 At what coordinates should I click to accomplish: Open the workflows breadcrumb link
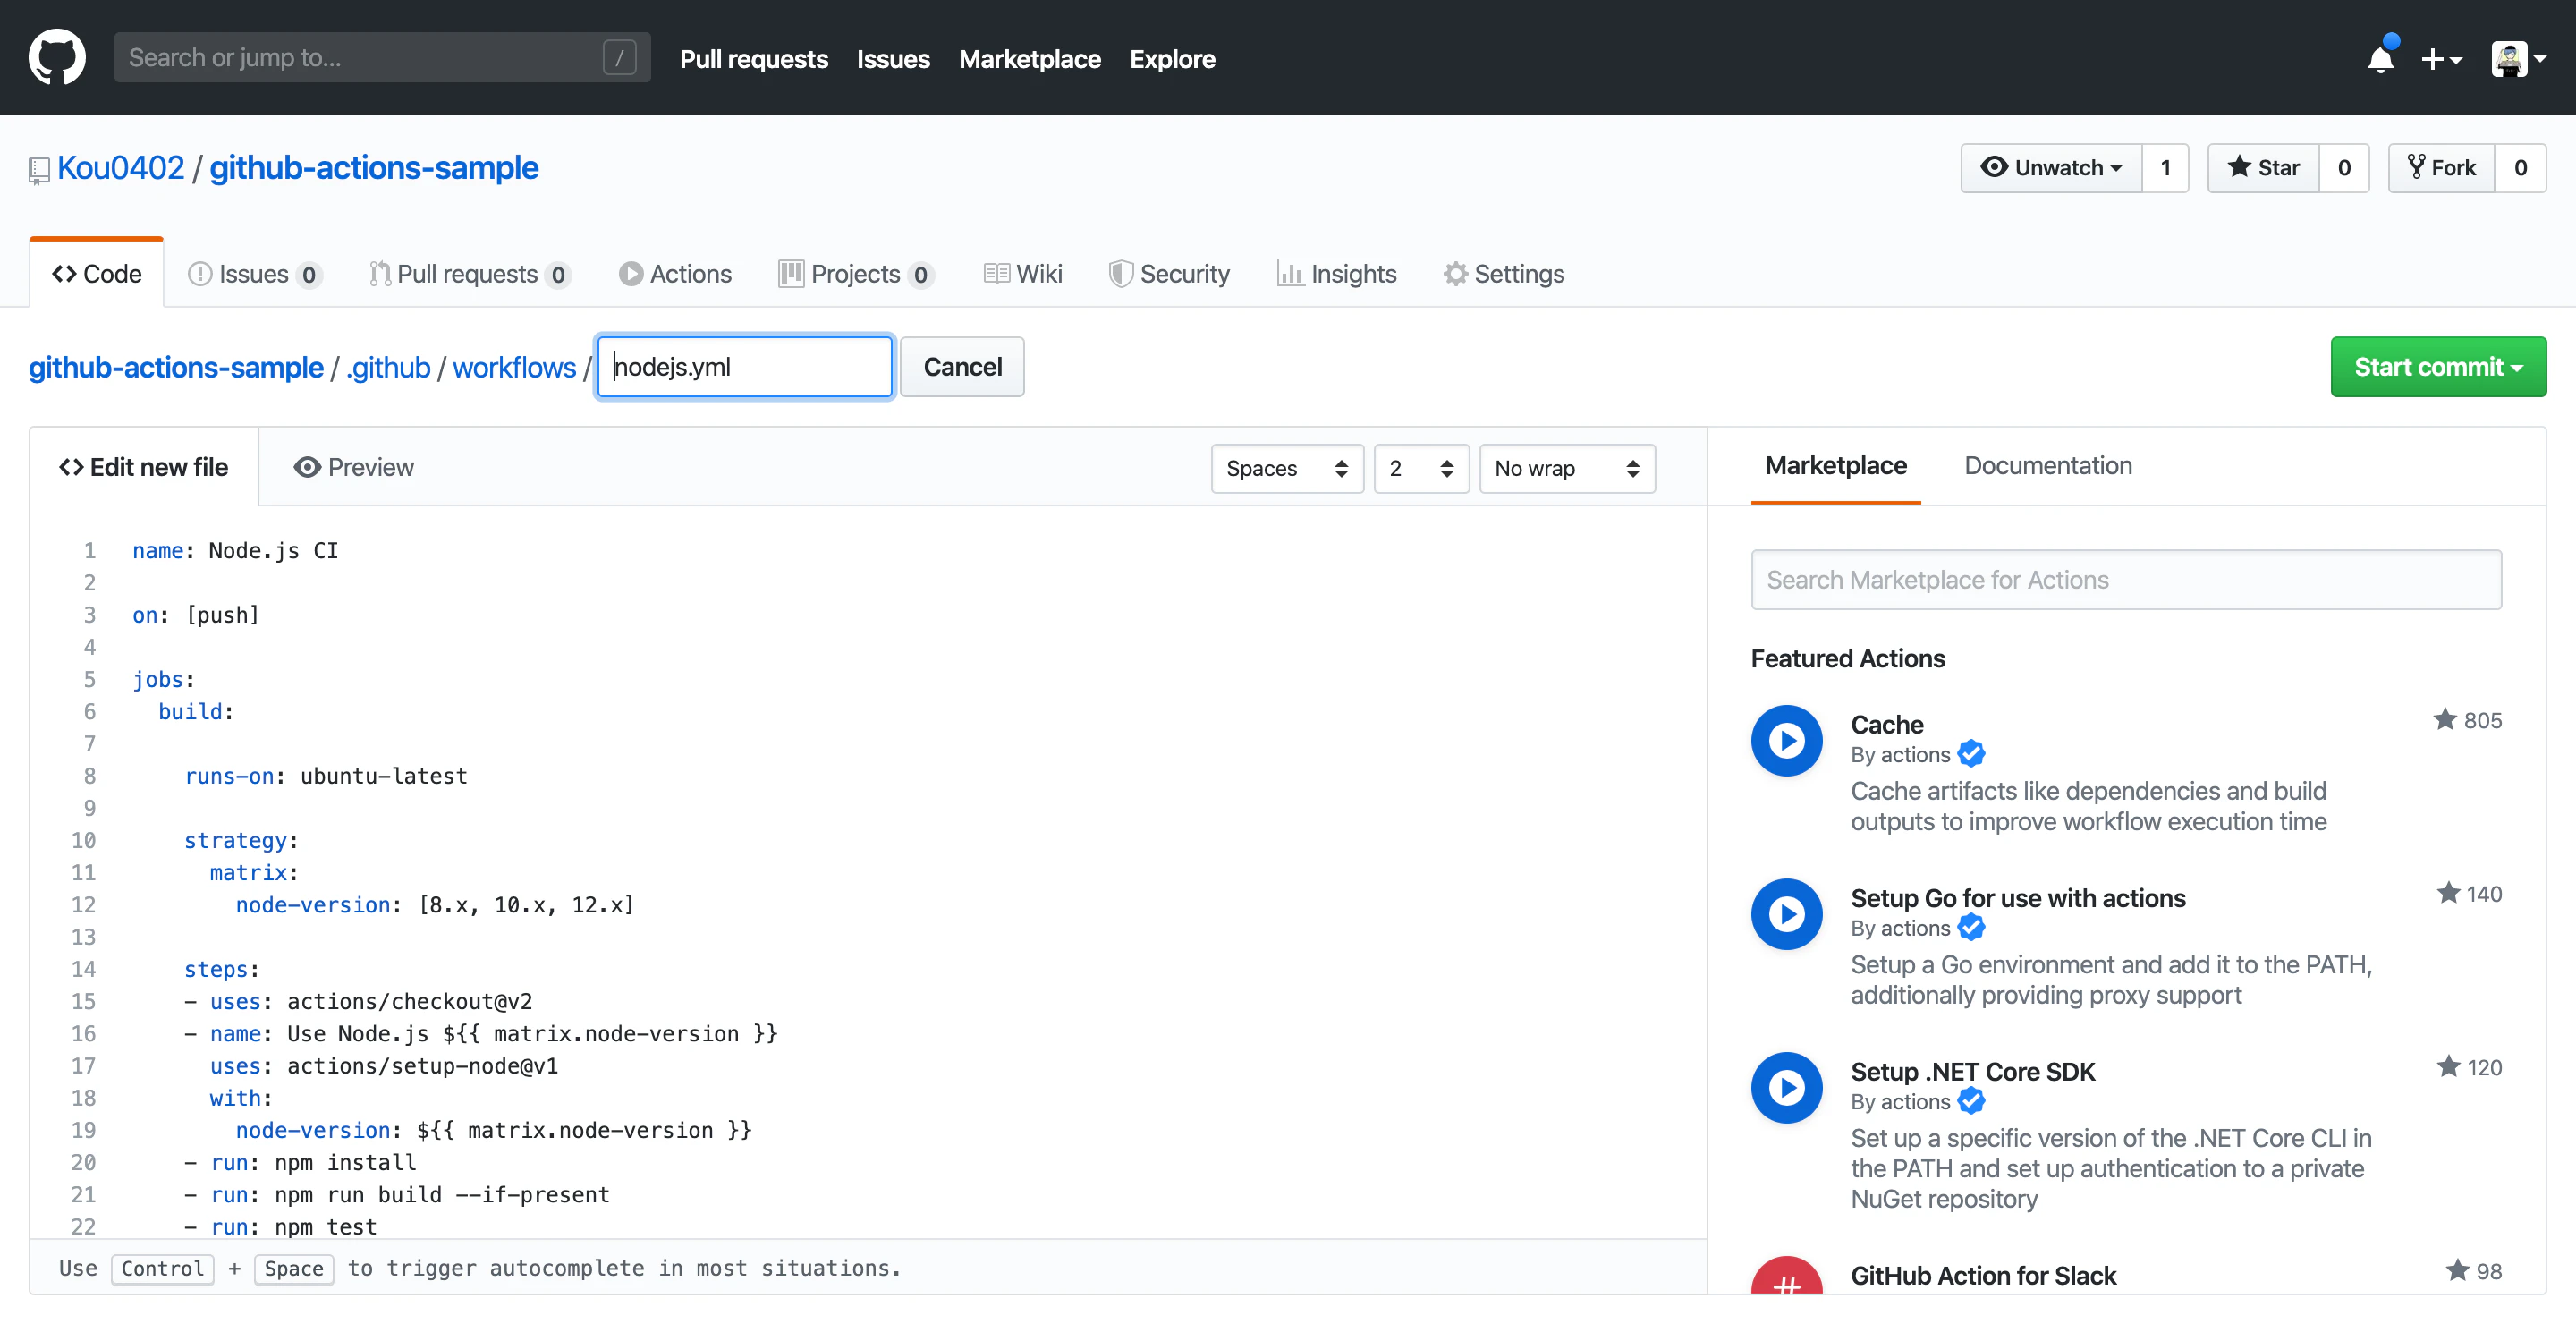(514, 367)
